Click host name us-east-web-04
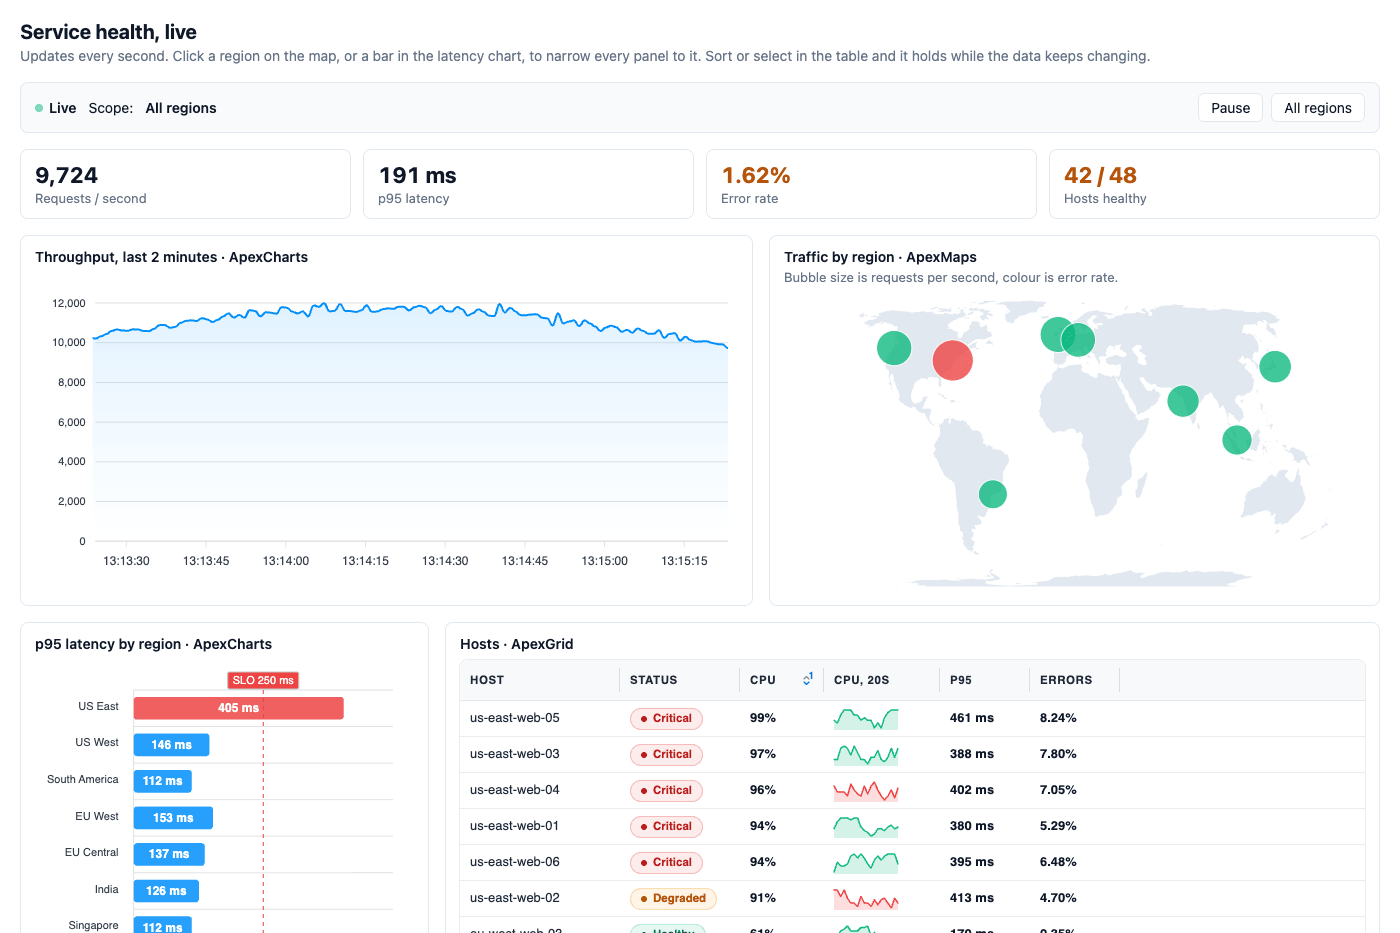The image size is (1400, 933). 515,790
